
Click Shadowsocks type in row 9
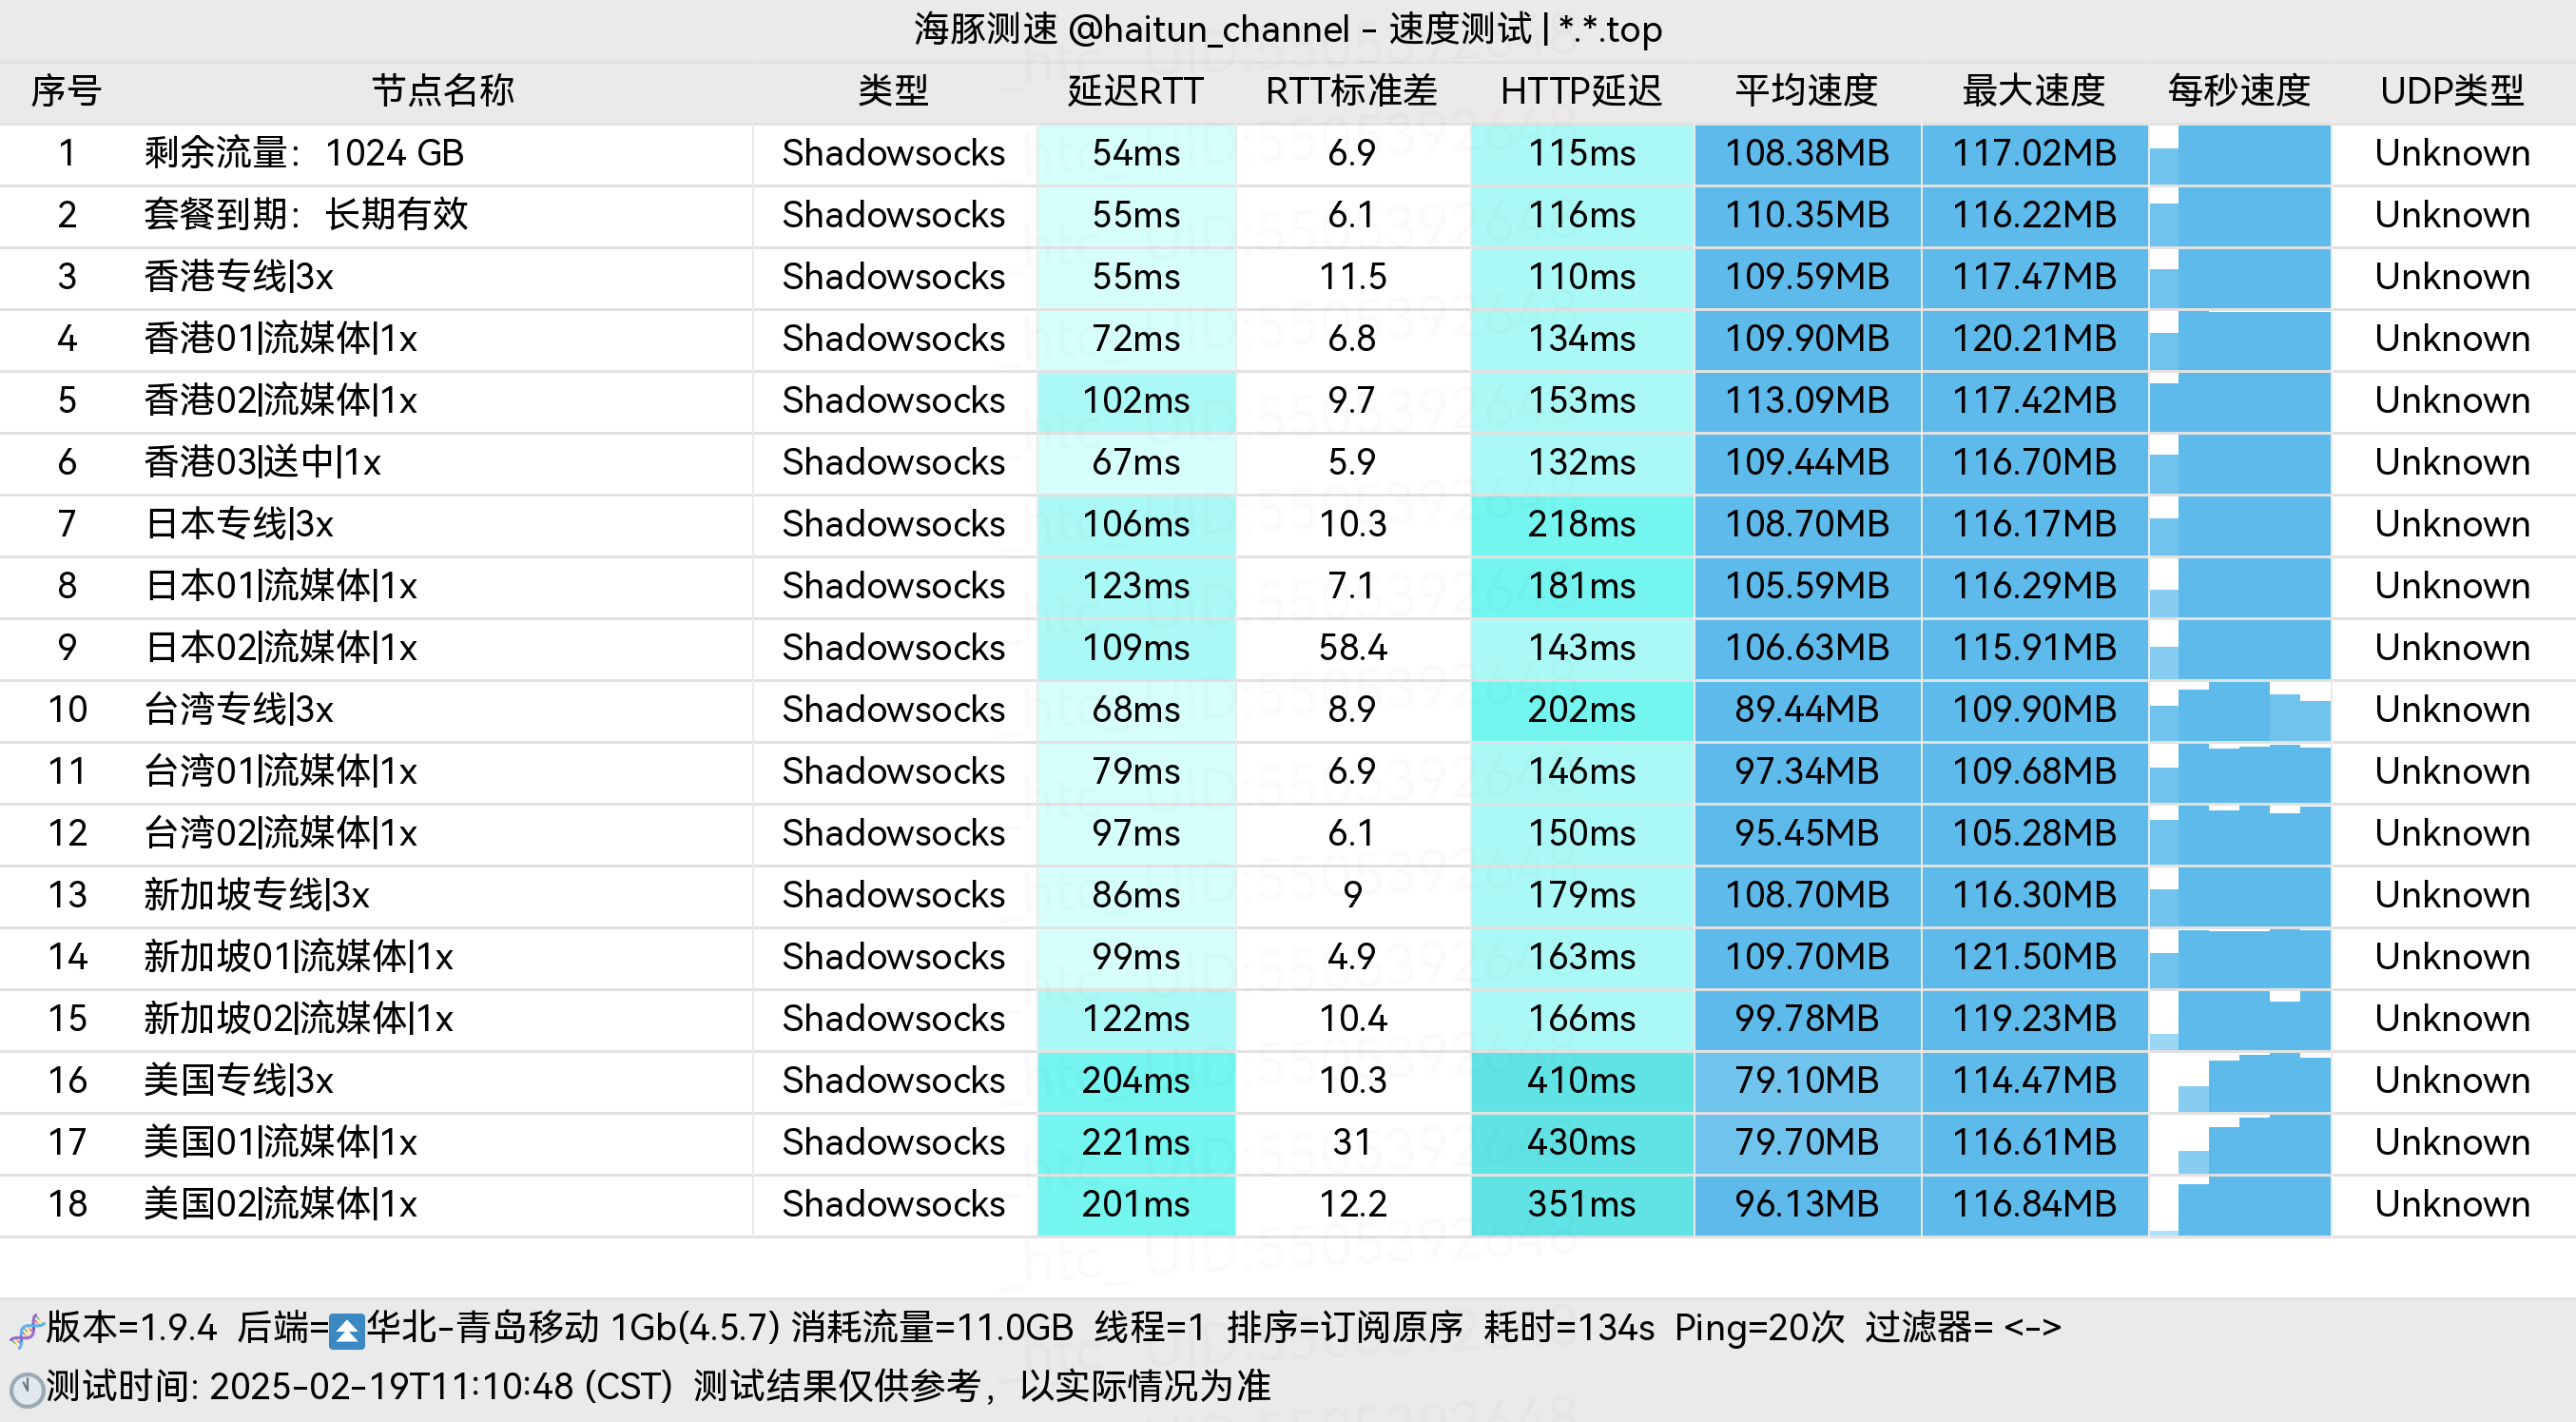[x=893, y=648]
